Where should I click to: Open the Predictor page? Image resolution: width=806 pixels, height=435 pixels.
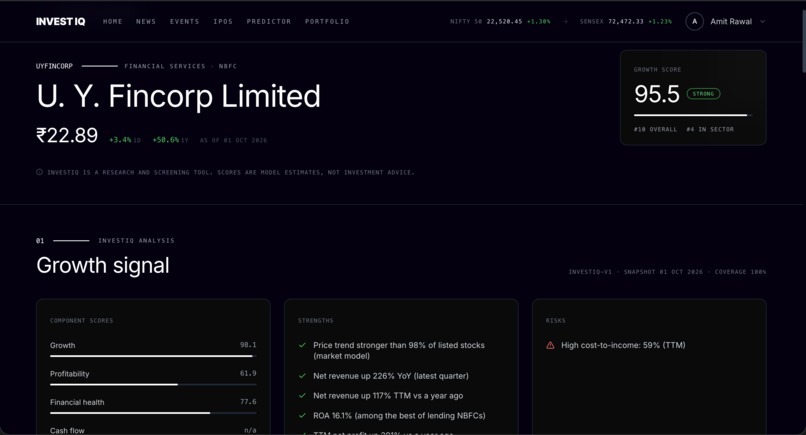pyautogui.click(x=269, y=22)
